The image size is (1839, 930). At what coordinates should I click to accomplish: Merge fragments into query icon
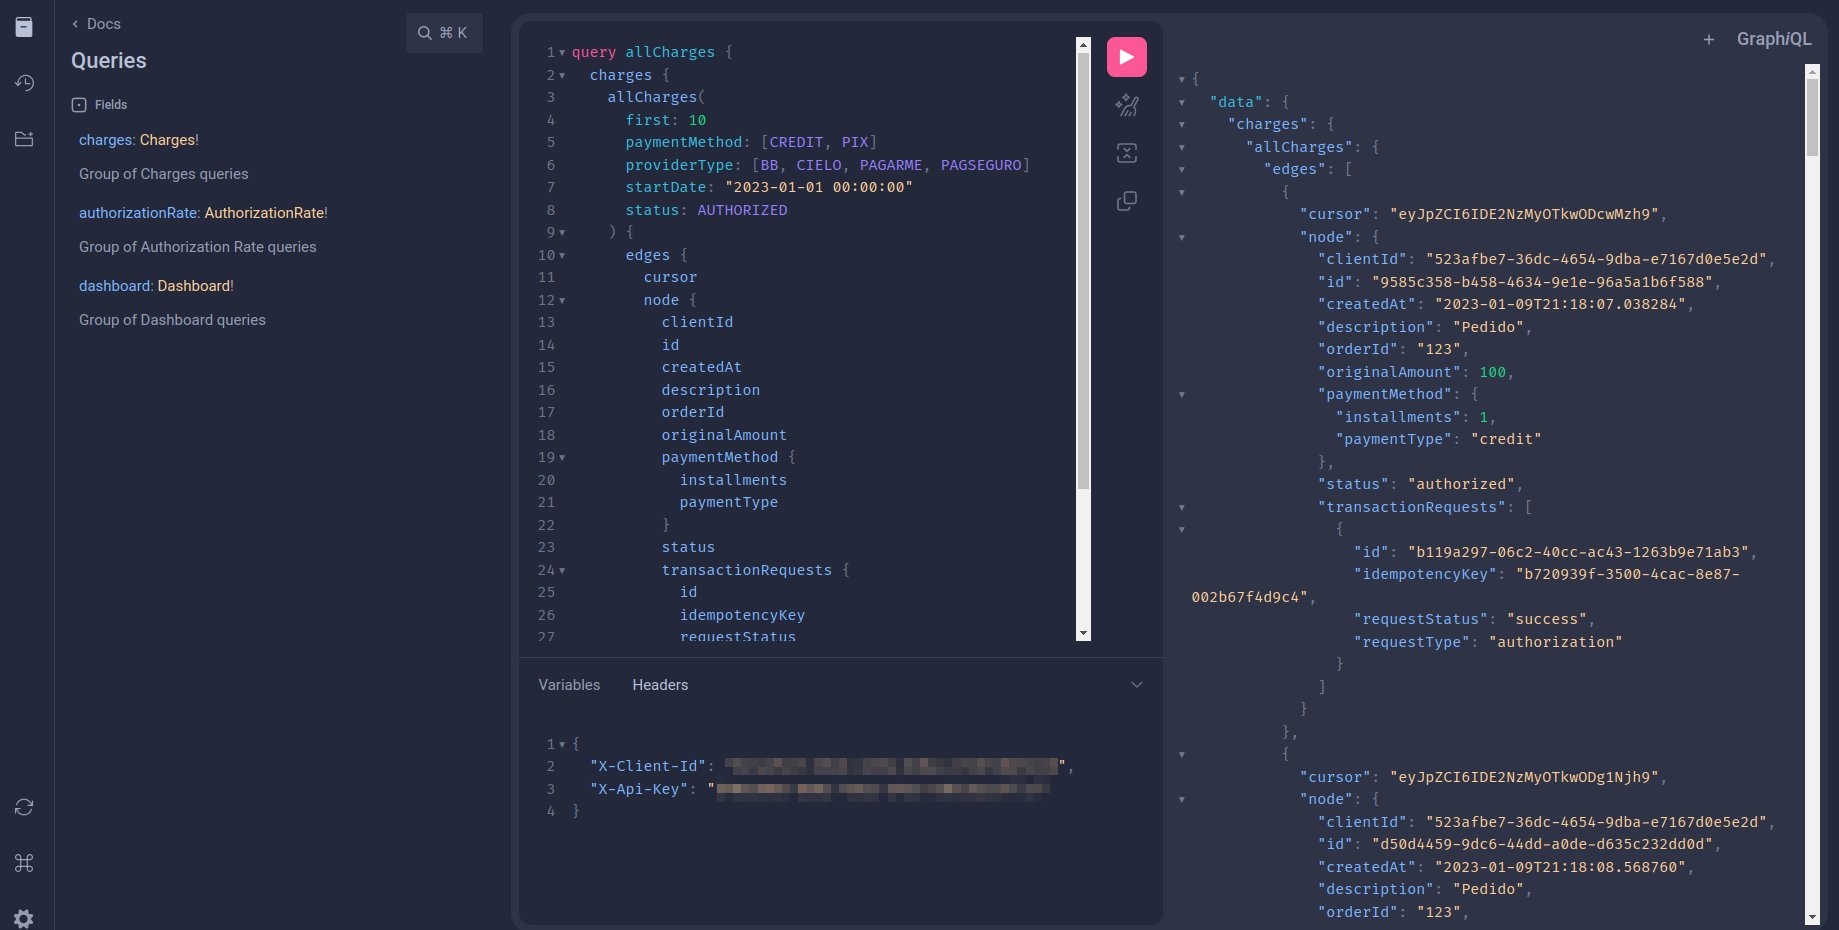[x=1126, y=153]
